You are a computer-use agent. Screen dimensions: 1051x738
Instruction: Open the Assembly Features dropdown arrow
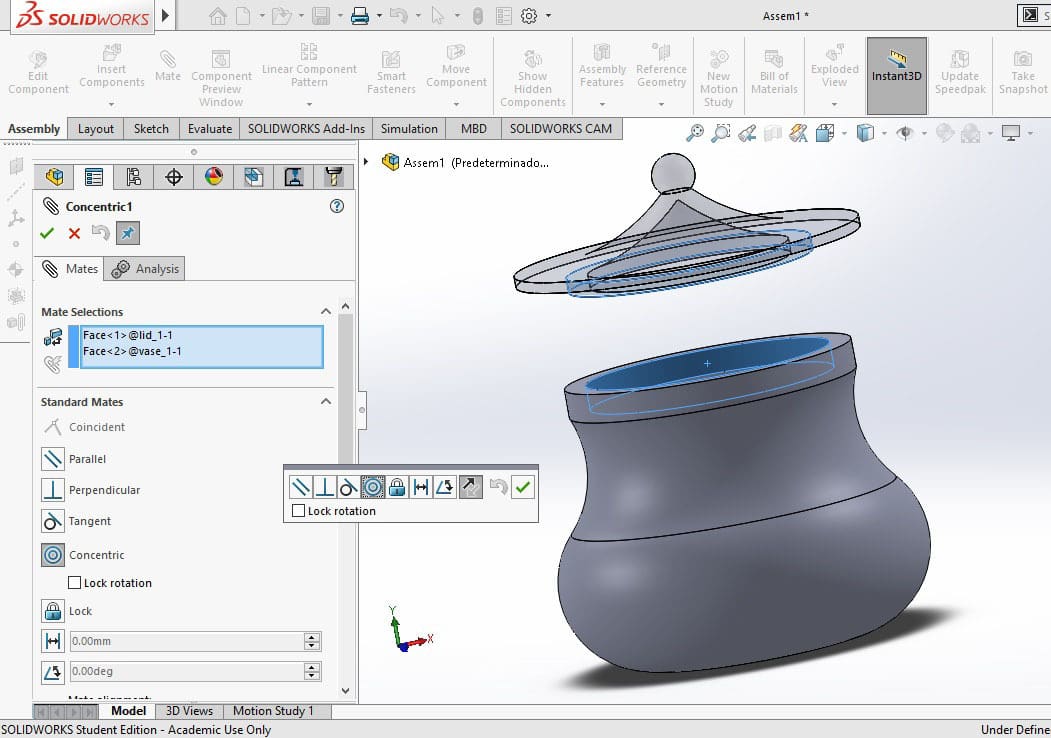click(602, 104)
